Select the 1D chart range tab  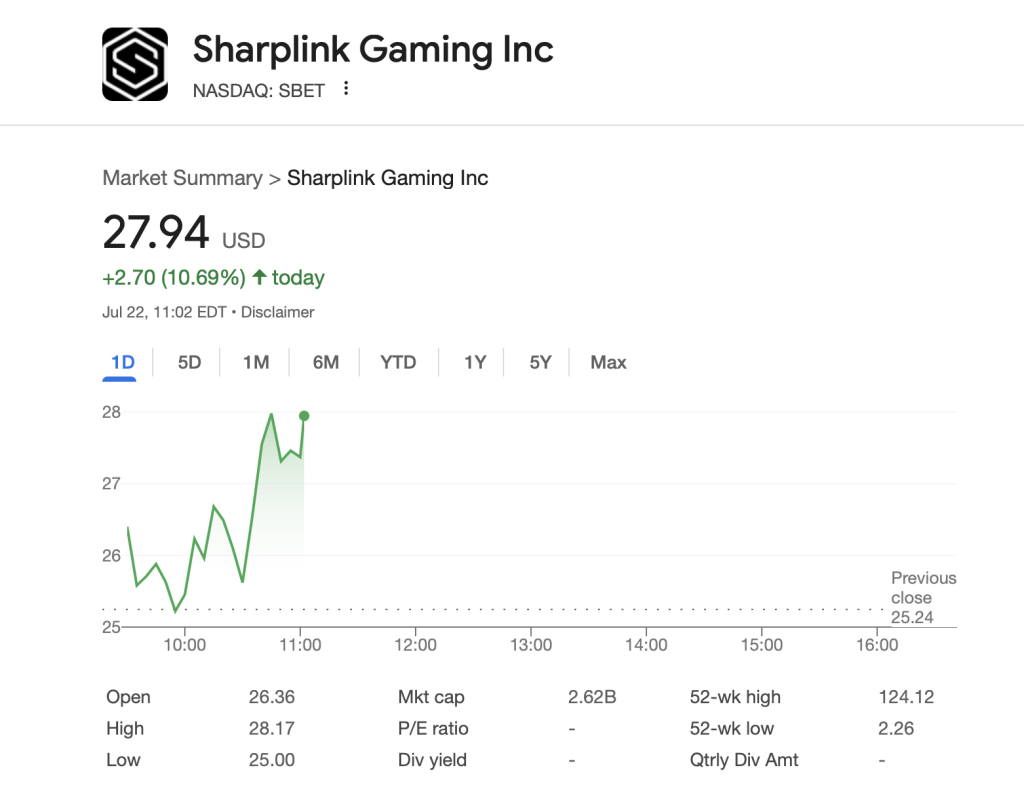(x=123, y=362)
